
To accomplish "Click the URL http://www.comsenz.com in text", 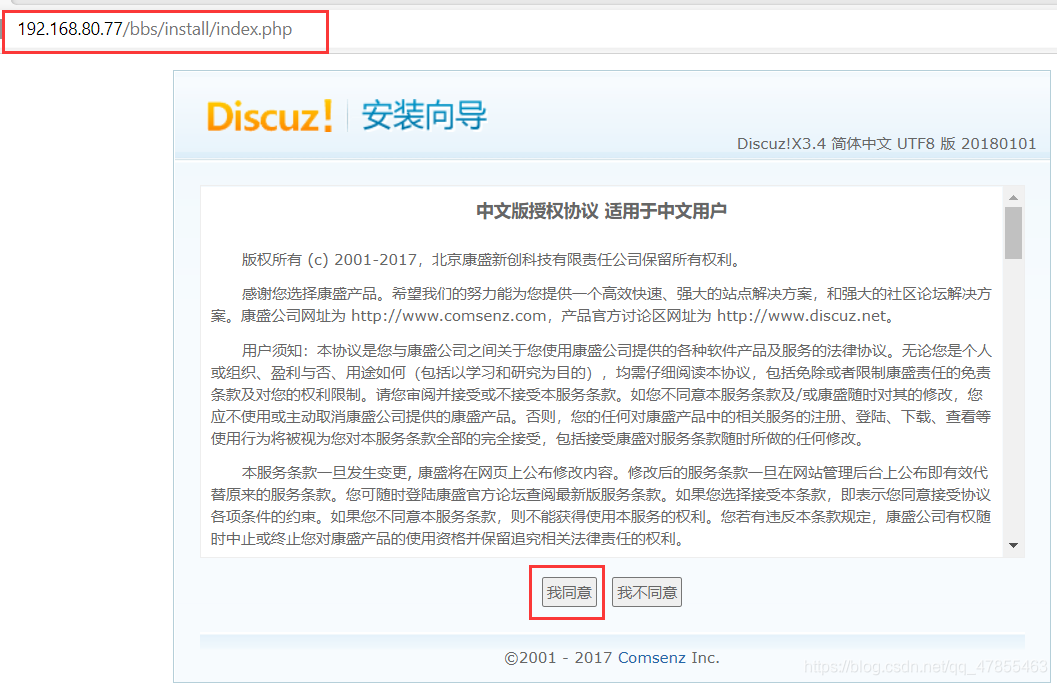I will point(449,316).
